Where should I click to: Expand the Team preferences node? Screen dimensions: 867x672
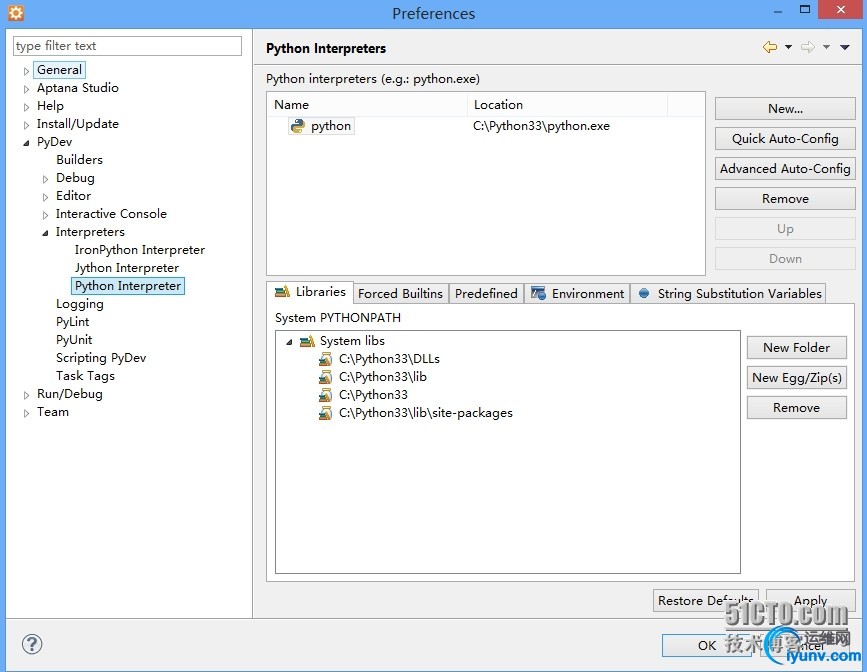pos(26,413)
